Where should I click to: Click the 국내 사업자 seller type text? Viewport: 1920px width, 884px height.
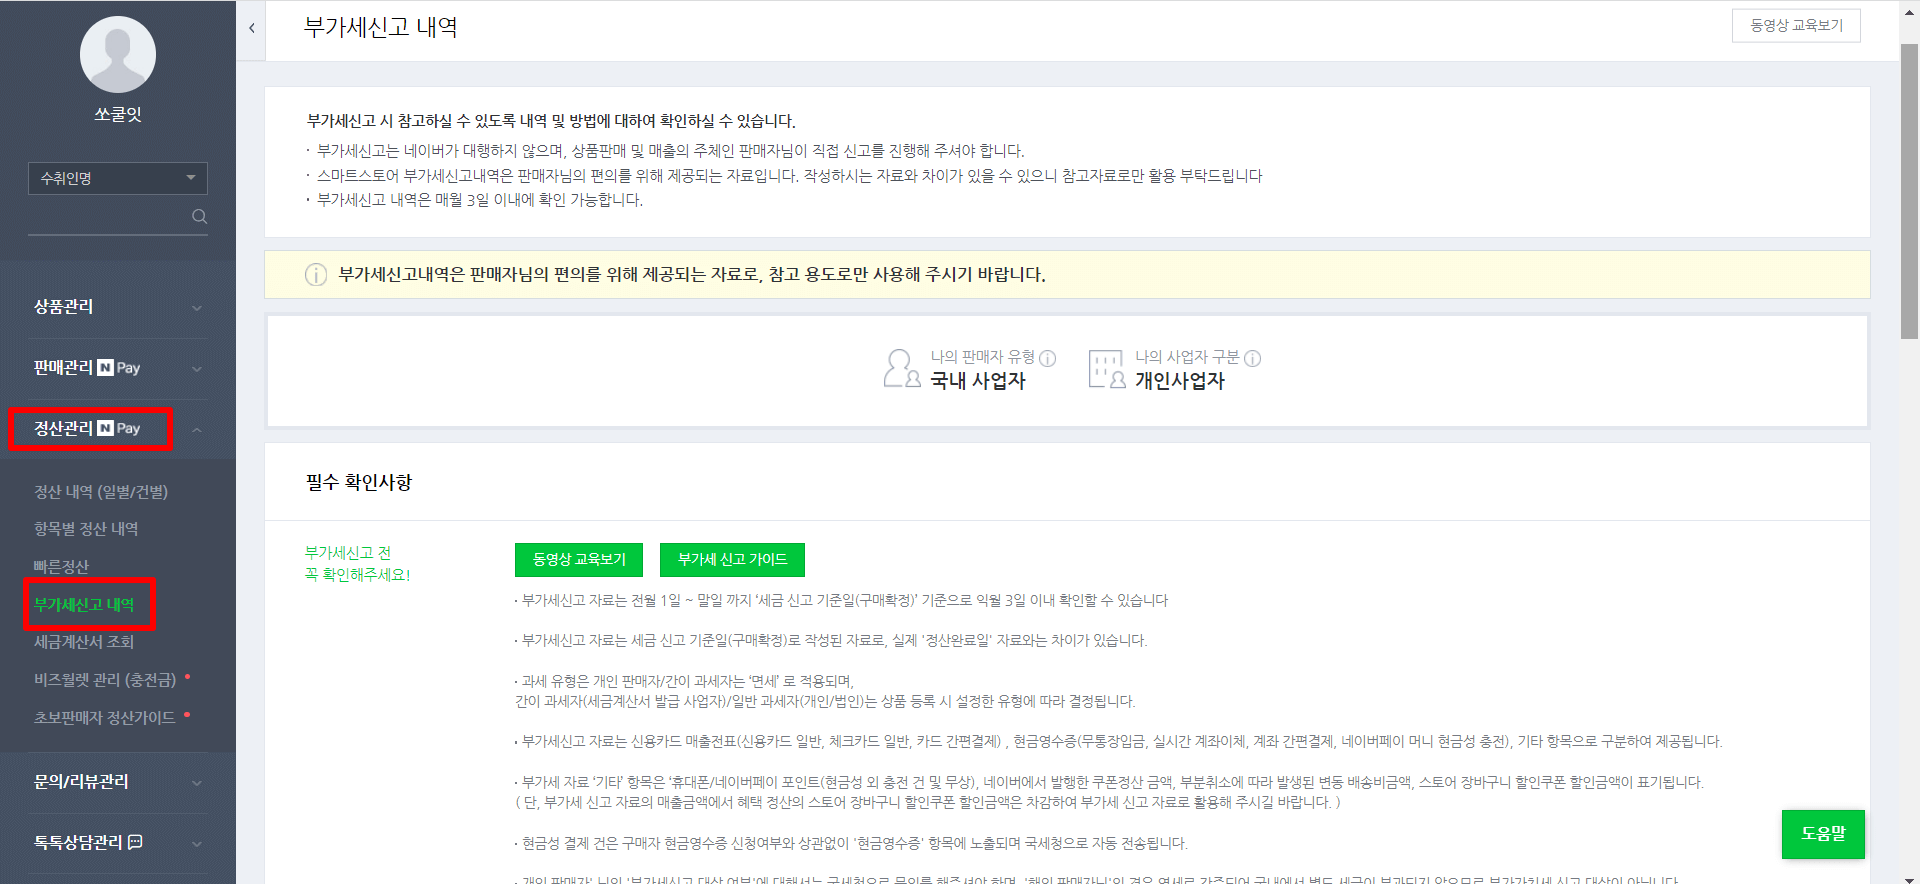978,381
